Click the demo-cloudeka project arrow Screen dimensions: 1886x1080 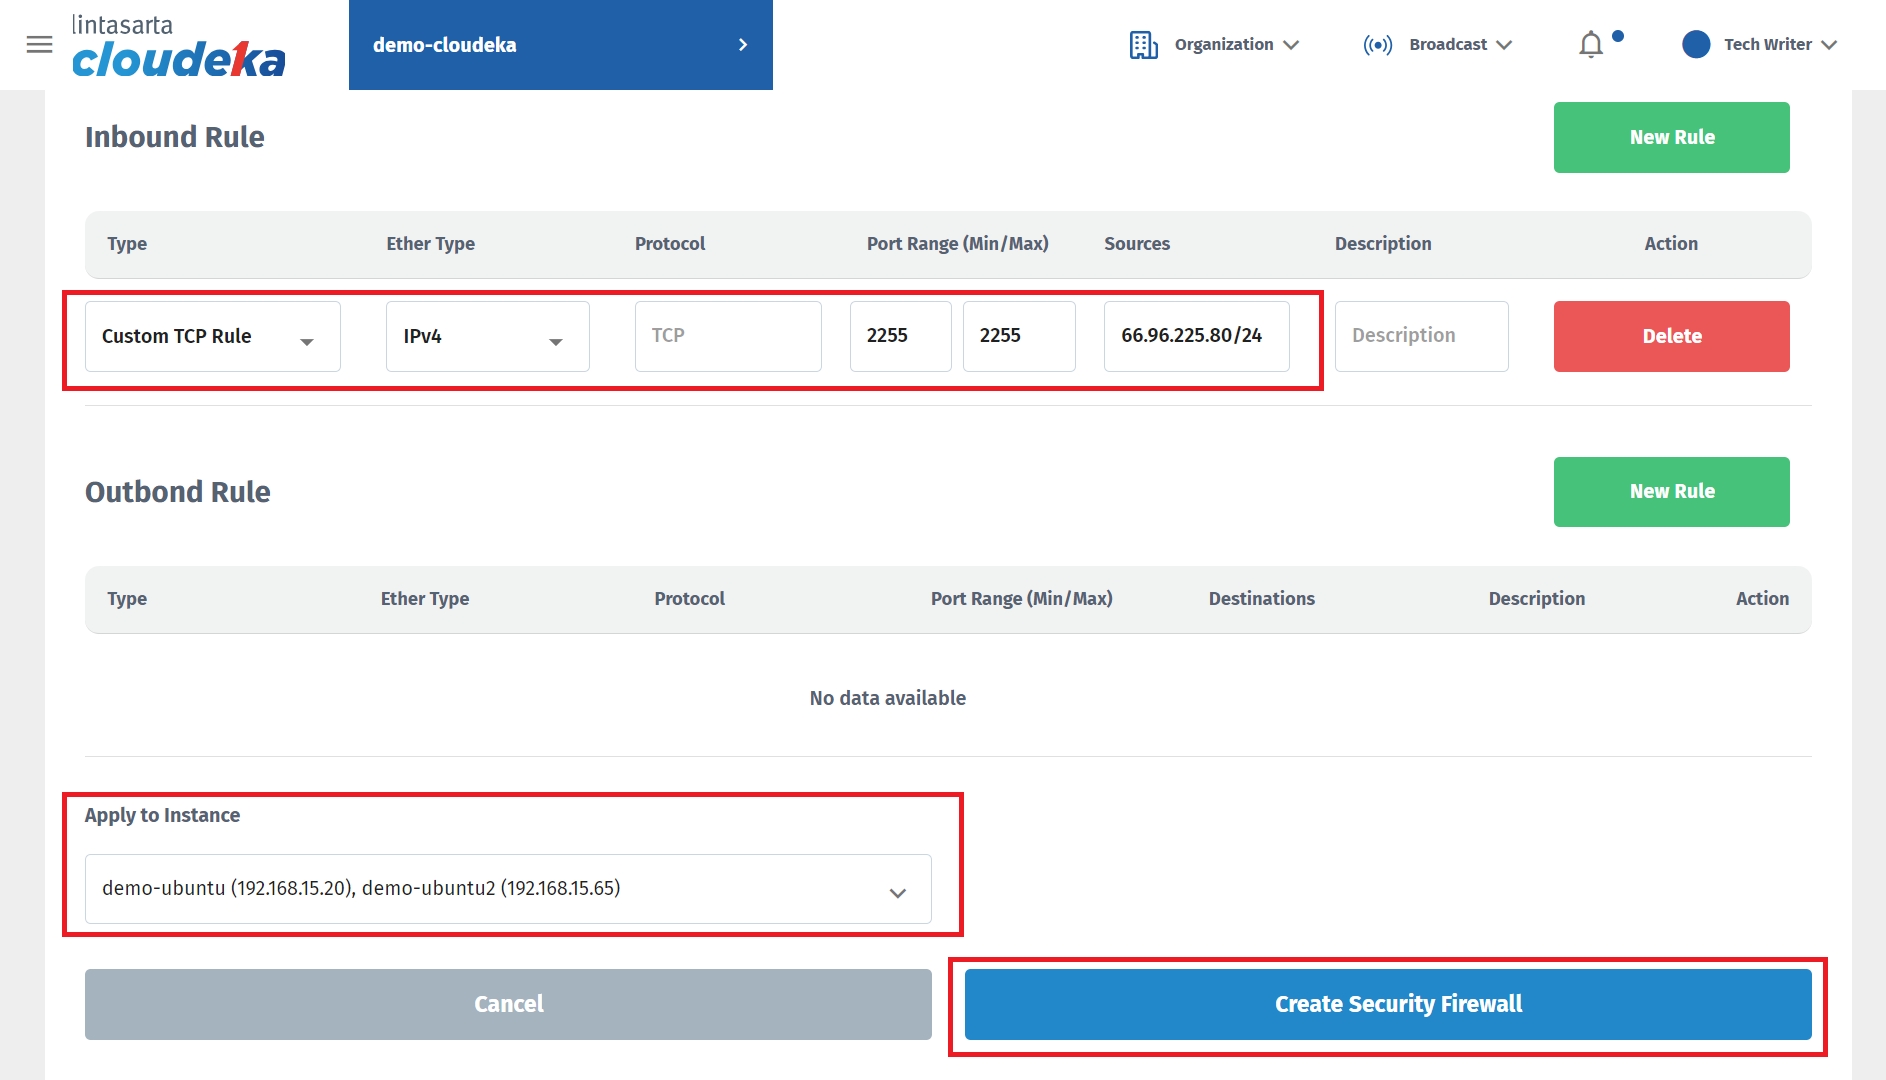click(742, 45)
